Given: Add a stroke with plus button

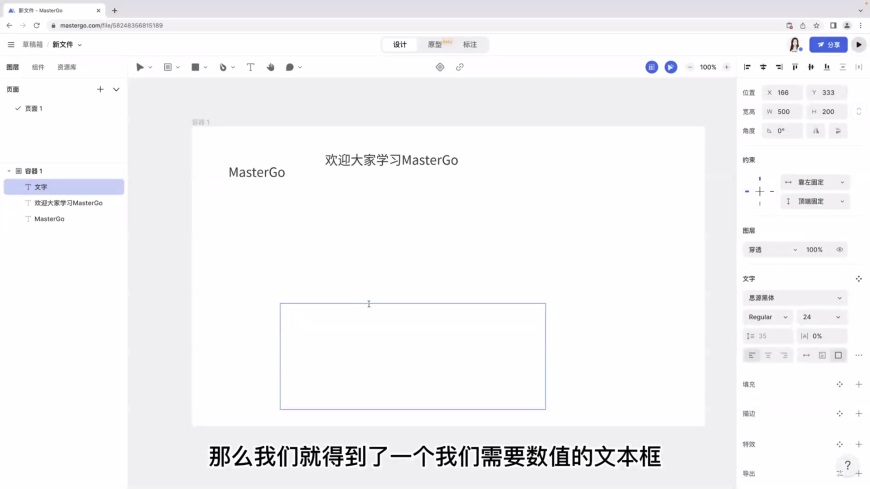Looking at the screenshot, I should pos(858,414).
